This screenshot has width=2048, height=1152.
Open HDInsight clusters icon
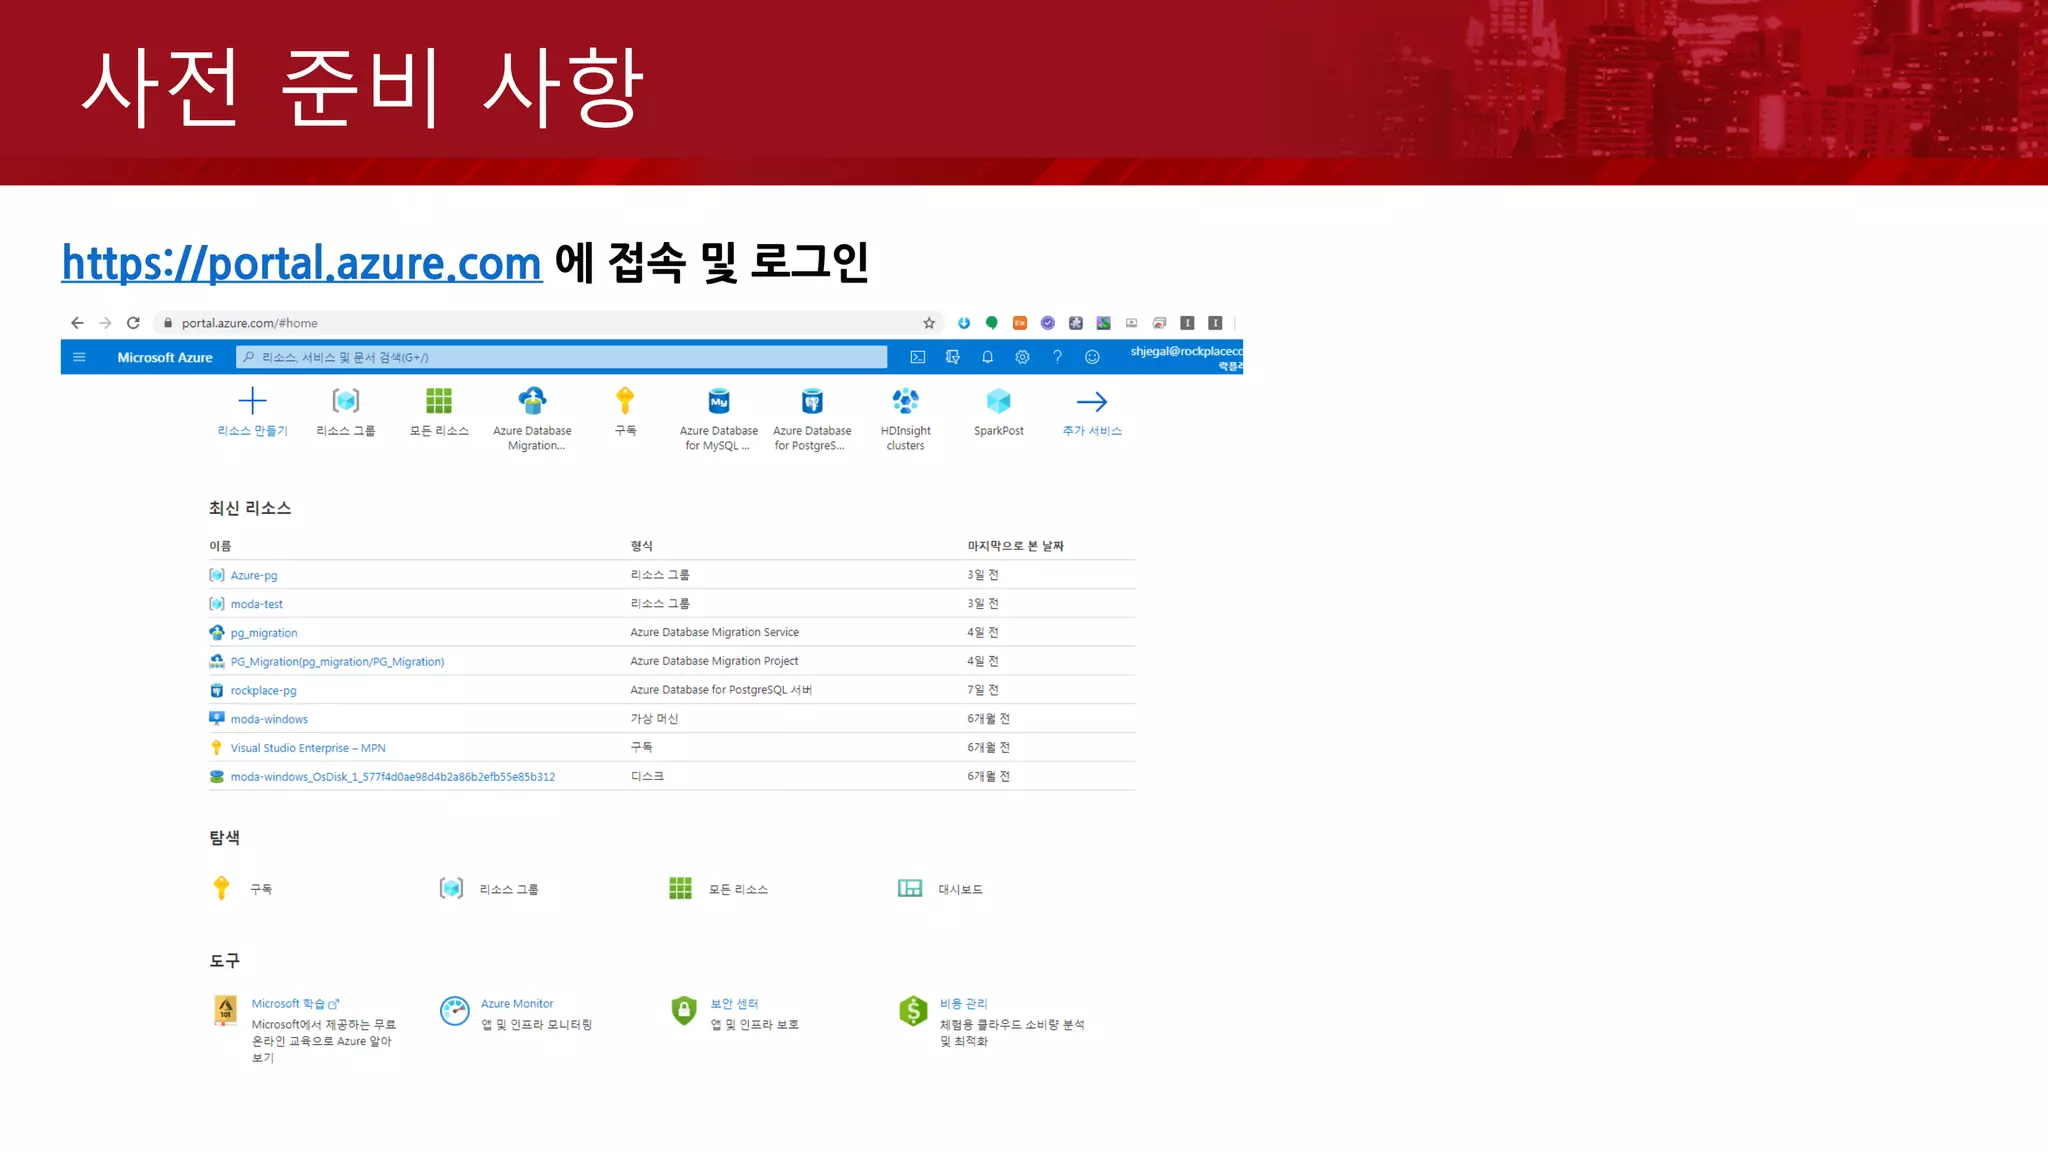coord(906,401)
